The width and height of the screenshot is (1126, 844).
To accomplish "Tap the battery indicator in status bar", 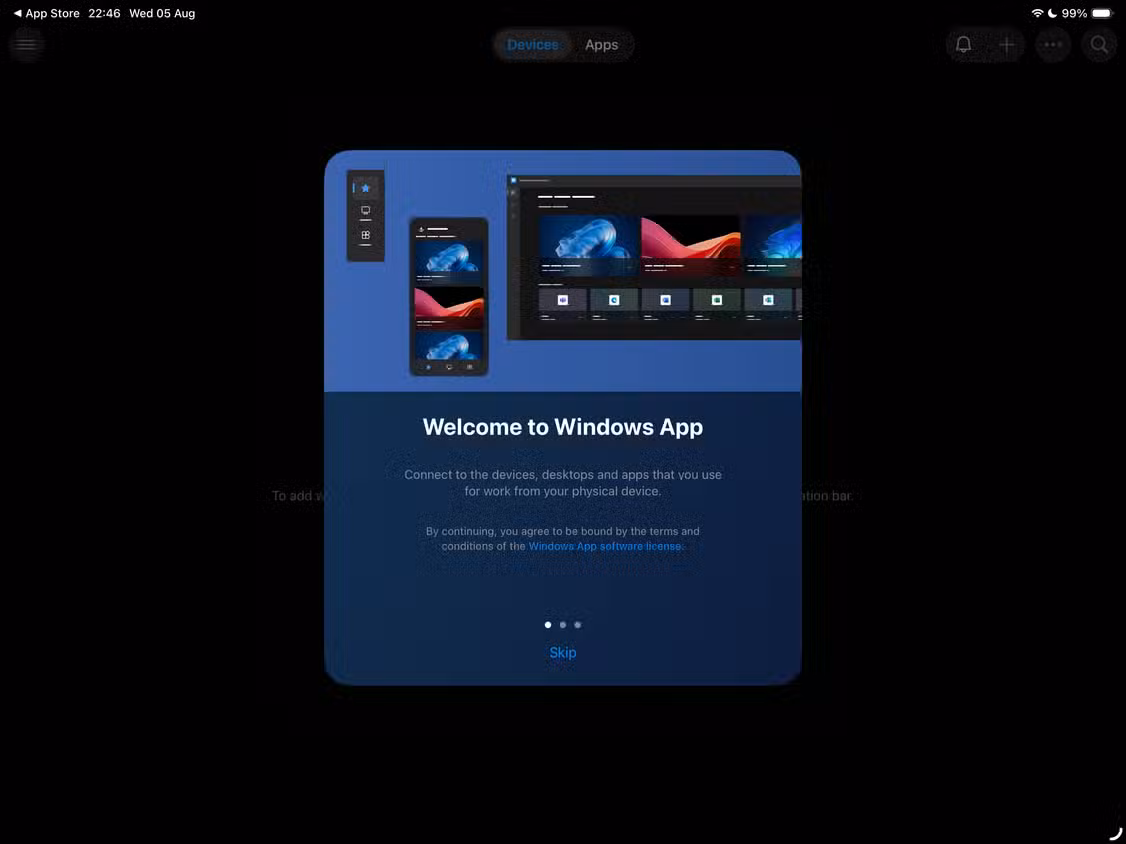I will point(1102,13).
